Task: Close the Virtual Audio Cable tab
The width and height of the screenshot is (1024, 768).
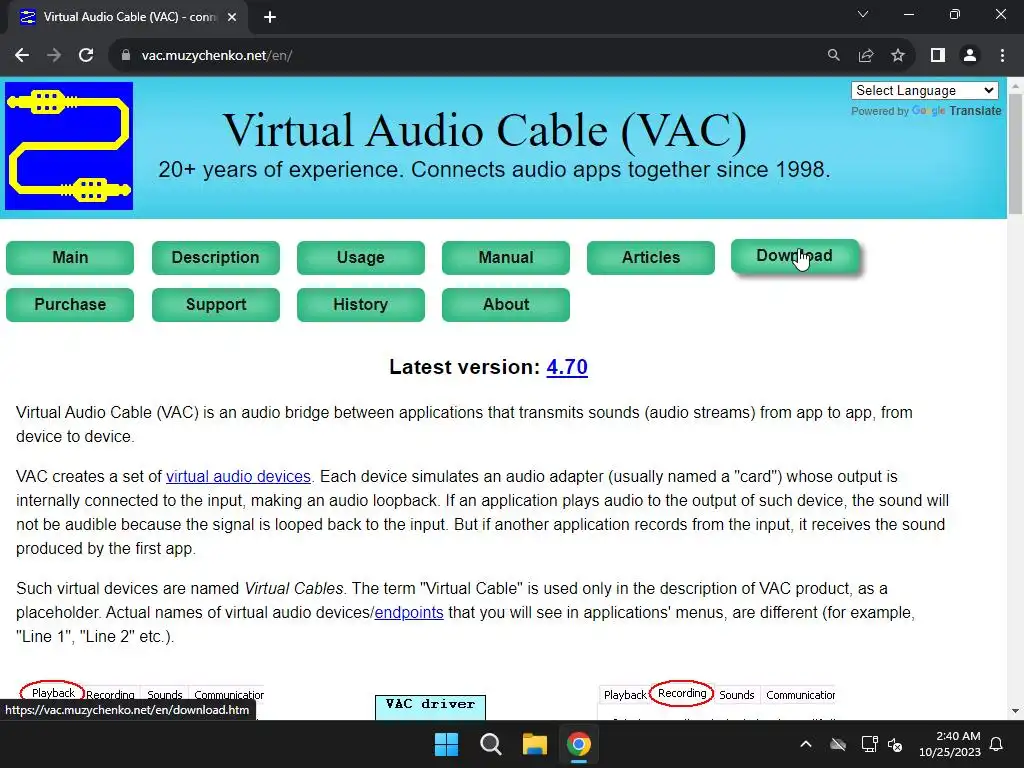Action: [232, 18]
